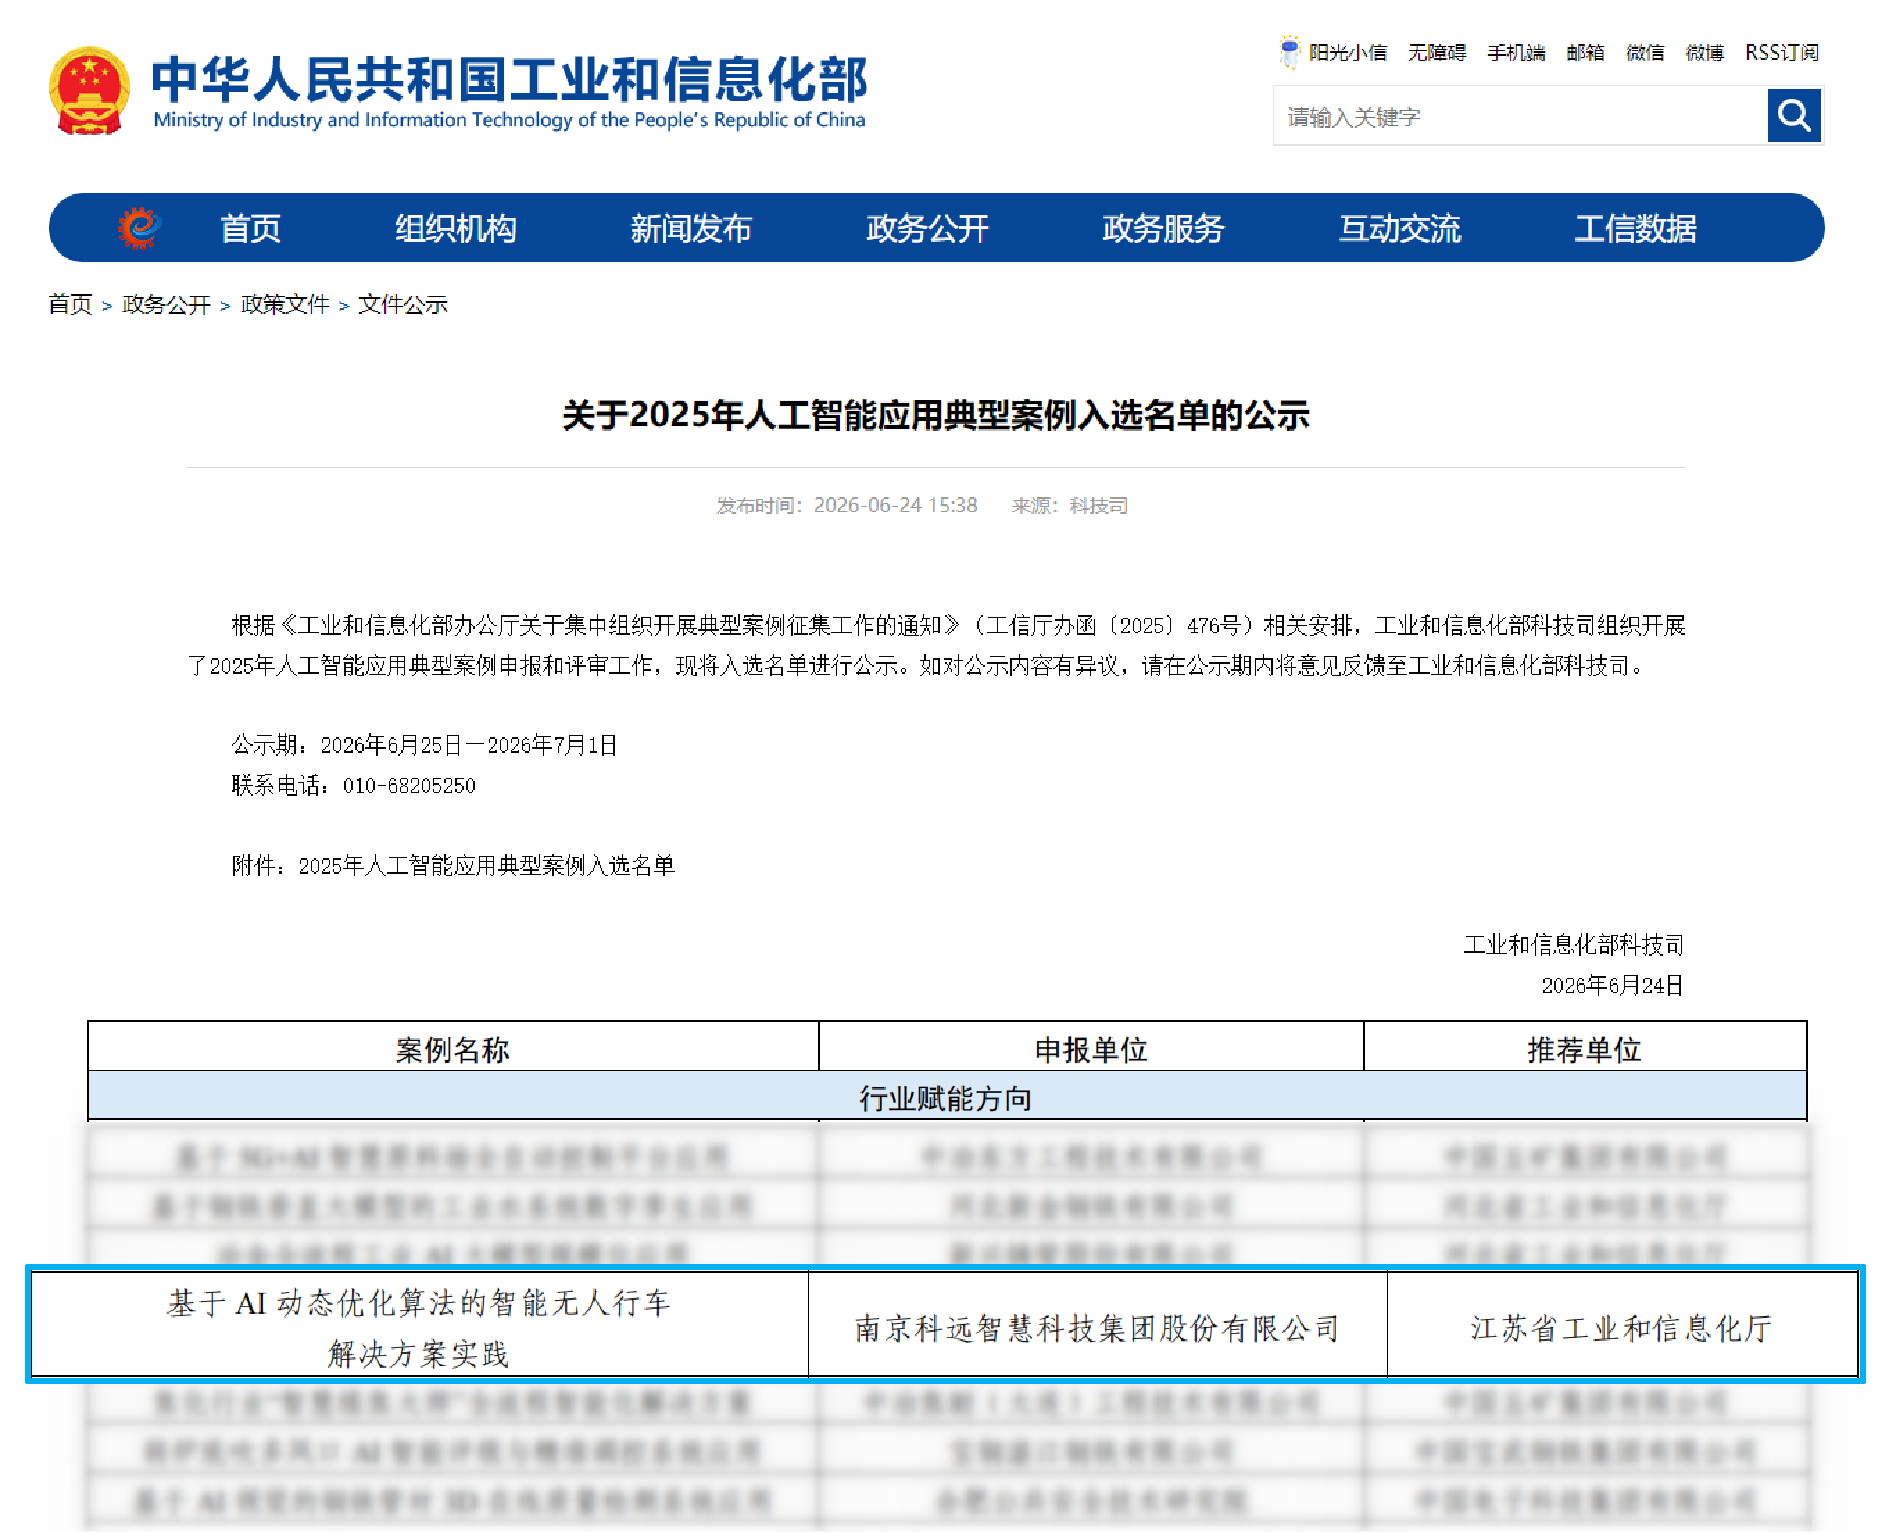Click the cell 江苏省工业和信息化厅
Screen dimensions: 1890x1533
point(1622,1324)
